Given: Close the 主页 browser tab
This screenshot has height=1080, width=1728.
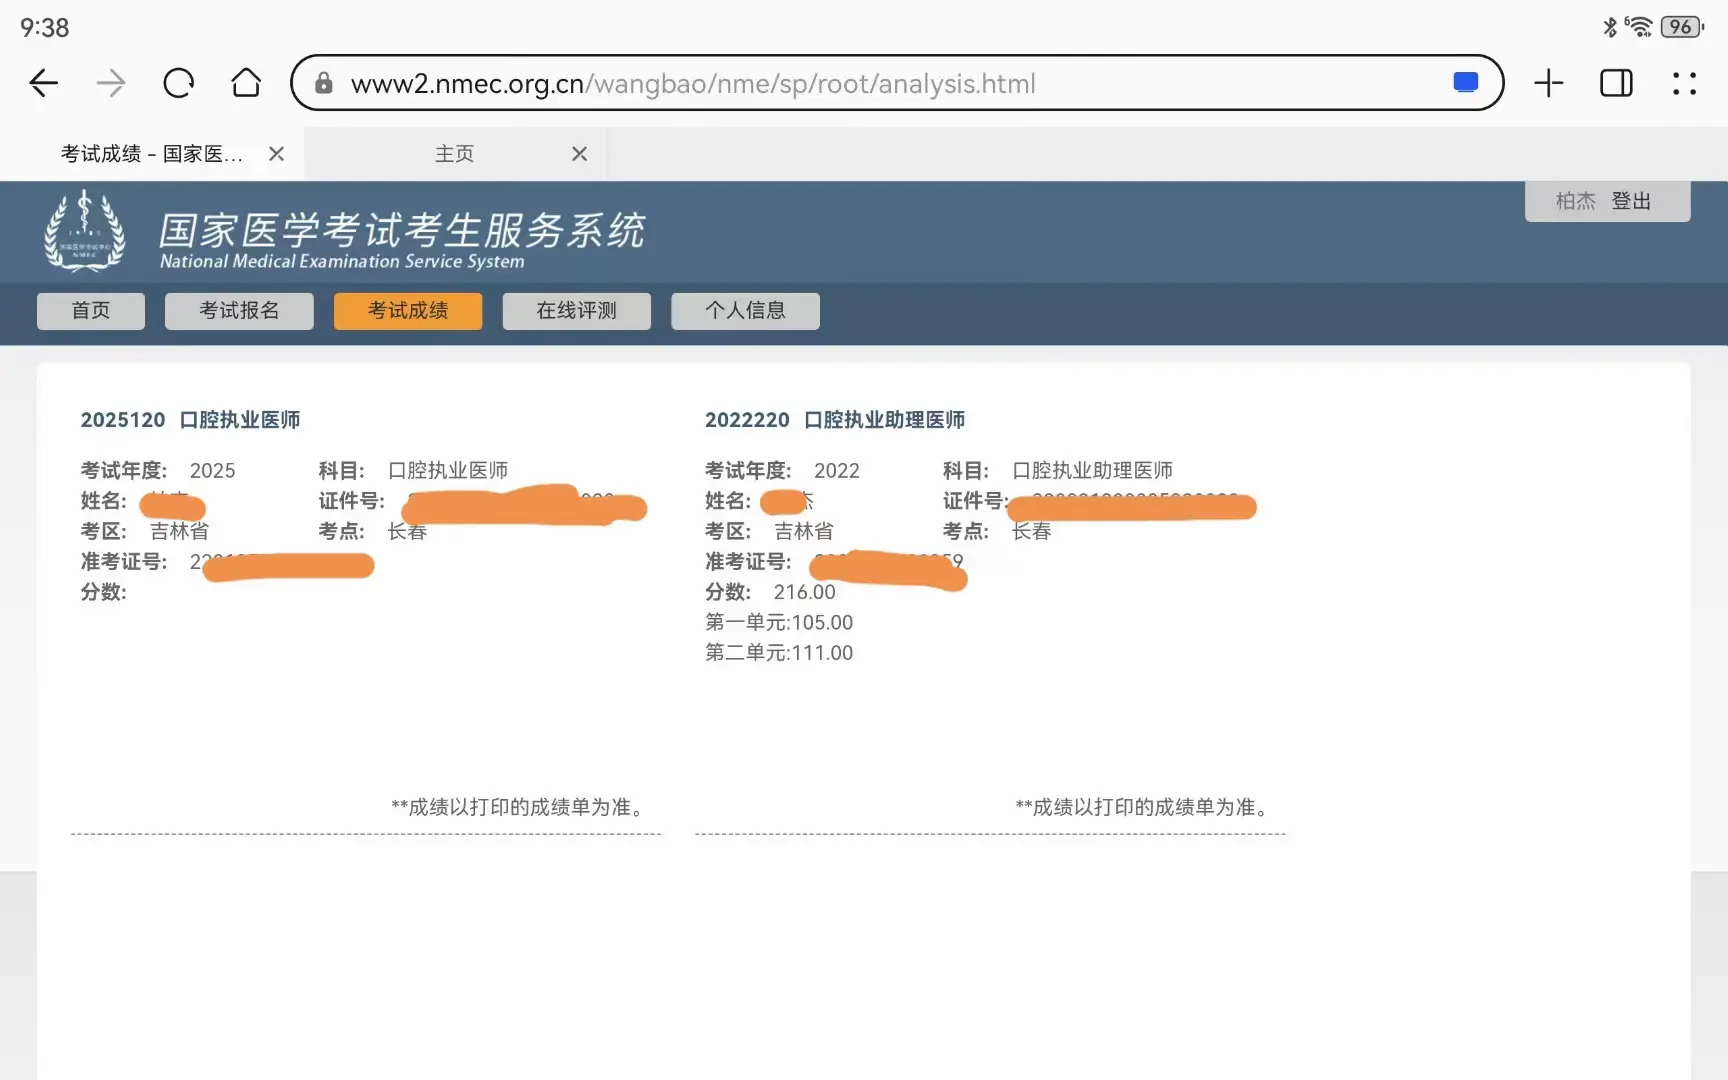Looking at the screenshot, I should tap(579, 154).
